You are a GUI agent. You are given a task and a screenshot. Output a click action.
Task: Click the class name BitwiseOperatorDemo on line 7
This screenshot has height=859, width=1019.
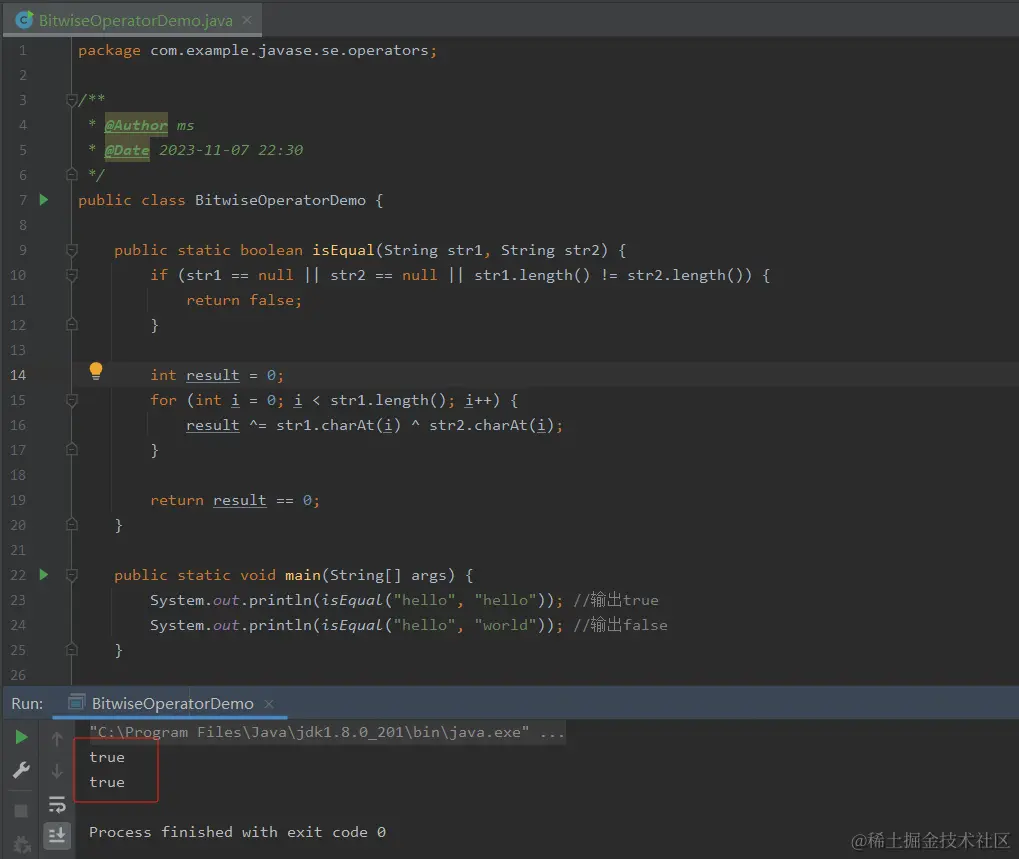(x=280, y=200)
